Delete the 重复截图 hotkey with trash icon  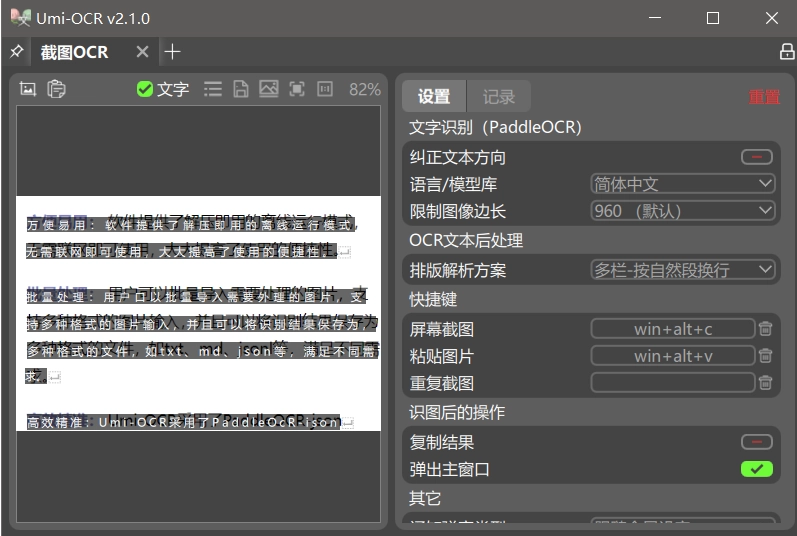pos(765,383)
